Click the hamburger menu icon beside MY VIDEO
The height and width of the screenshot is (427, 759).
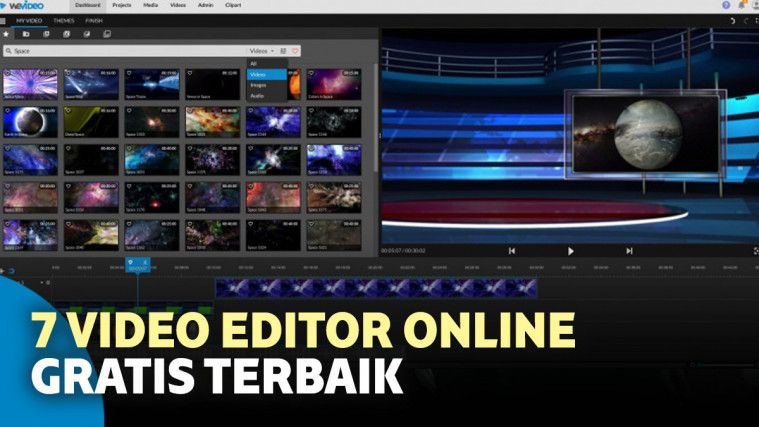[3, 21]
